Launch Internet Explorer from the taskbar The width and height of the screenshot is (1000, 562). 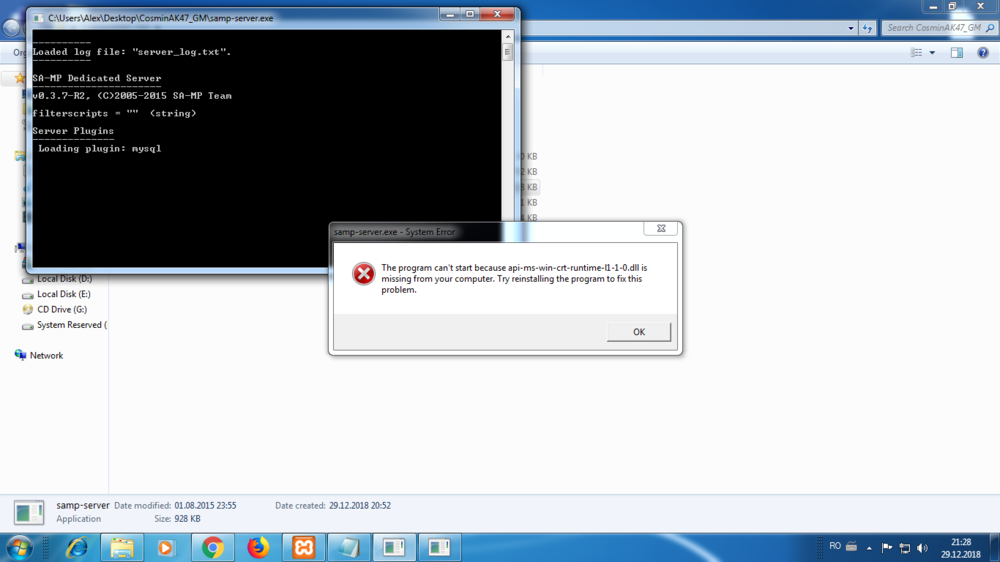(77, 547)
